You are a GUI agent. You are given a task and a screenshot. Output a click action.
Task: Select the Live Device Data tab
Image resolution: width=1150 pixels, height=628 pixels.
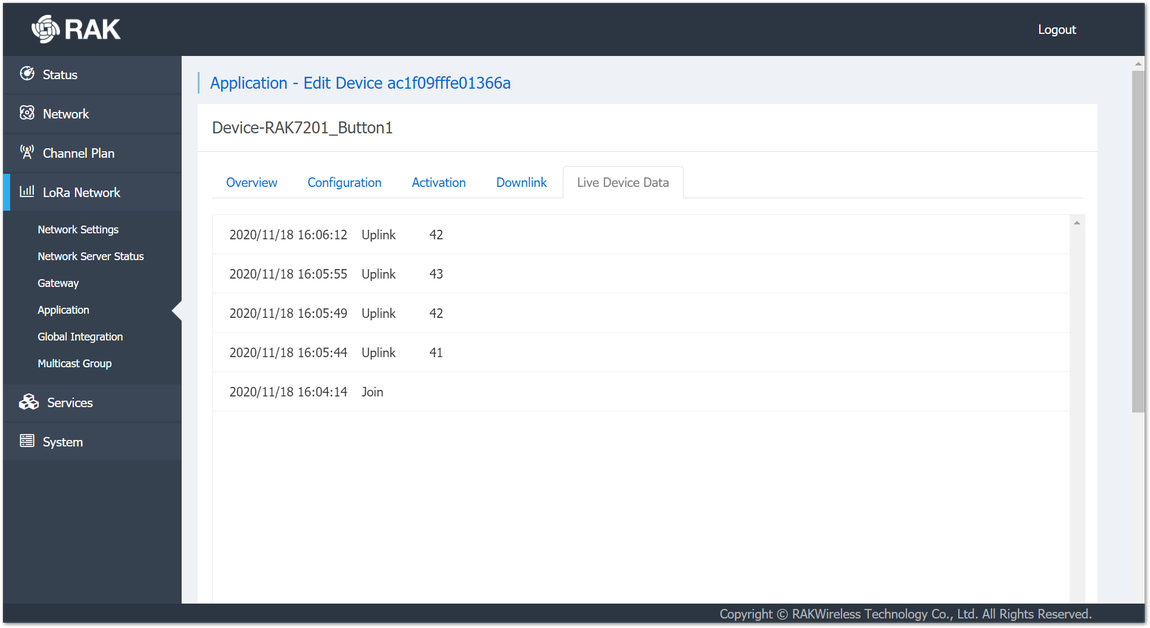coord(623,183)
